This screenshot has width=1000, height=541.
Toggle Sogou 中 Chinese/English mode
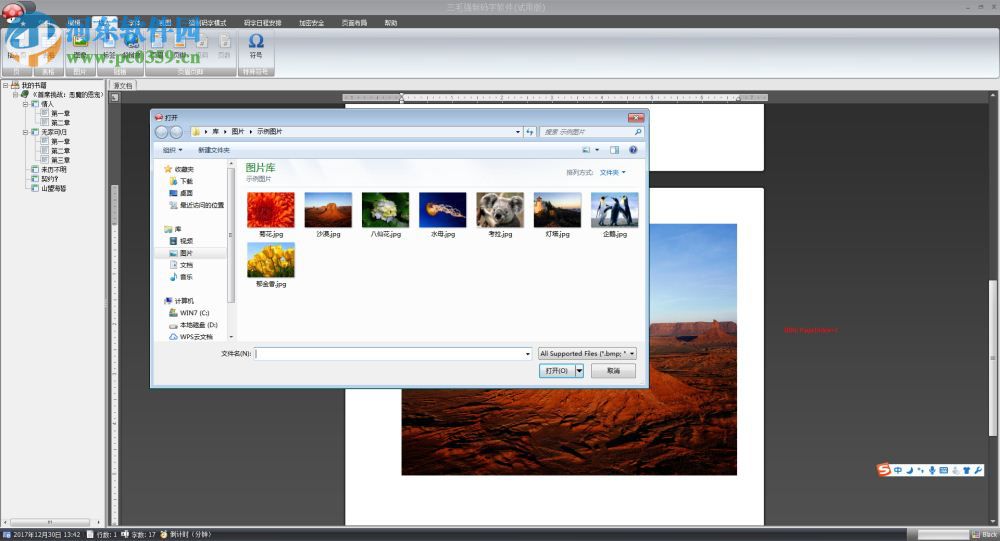897,470
